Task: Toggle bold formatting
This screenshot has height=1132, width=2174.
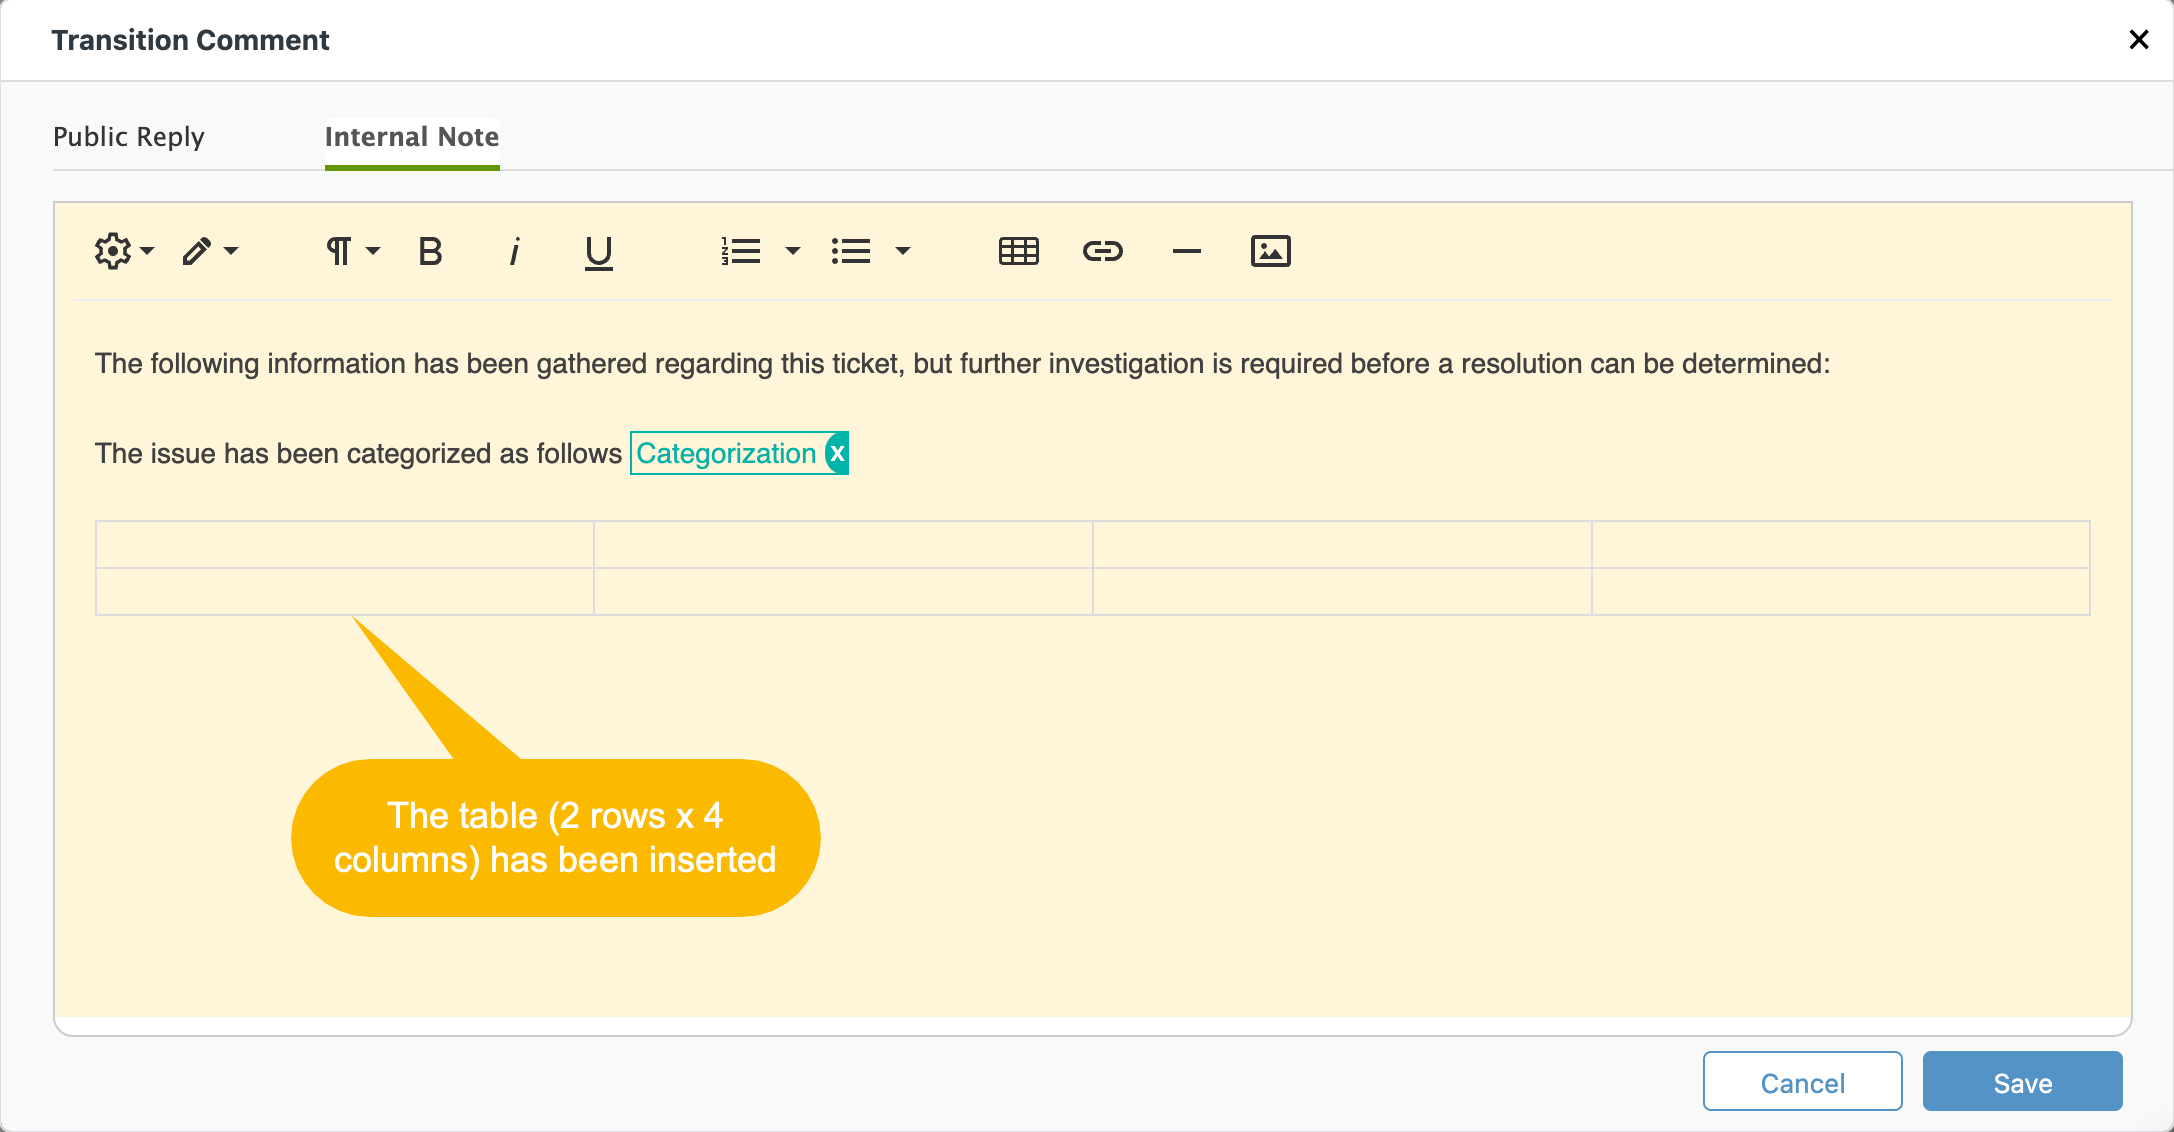Action: 430,251
